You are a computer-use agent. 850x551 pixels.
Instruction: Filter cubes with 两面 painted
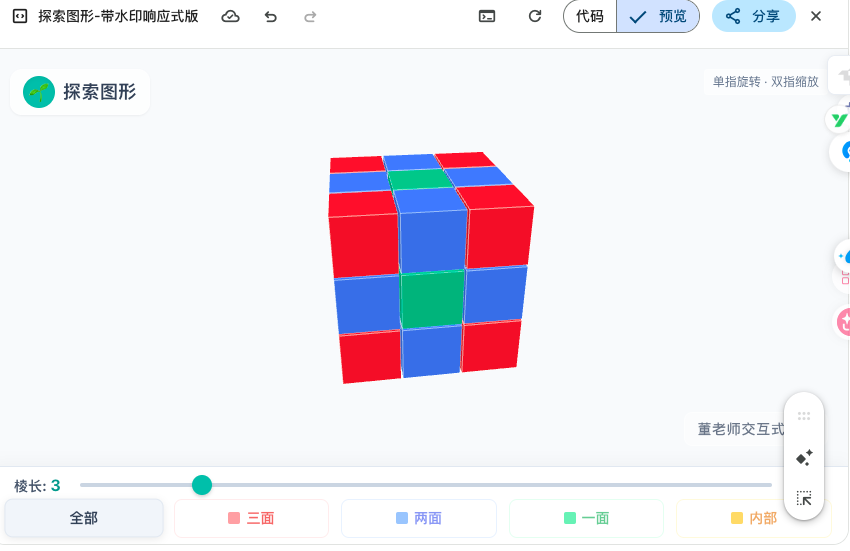(418, 518)
